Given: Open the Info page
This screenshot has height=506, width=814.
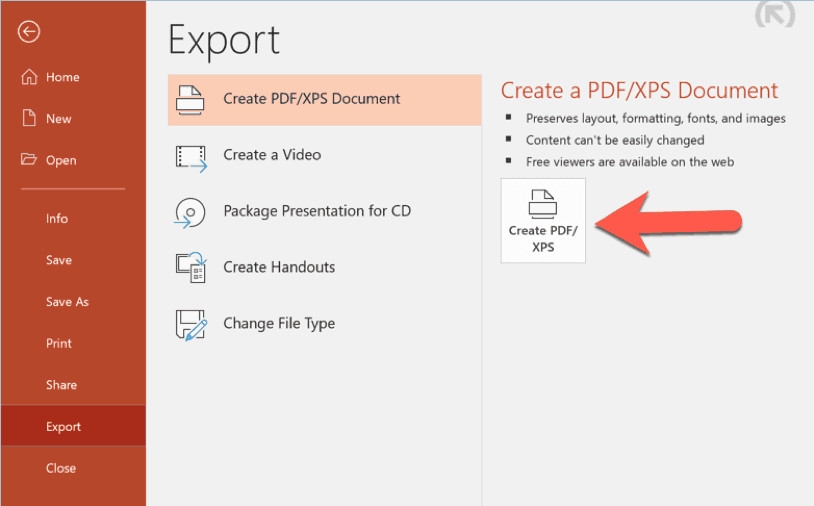Looking at the screenshot, I should (x=73, y=218).
